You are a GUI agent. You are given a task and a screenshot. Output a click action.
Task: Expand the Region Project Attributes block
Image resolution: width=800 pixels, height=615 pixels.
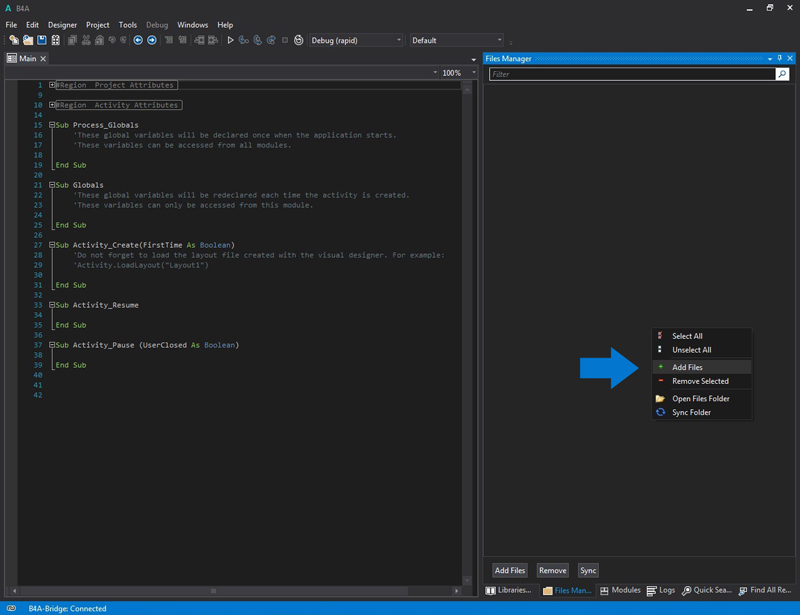point(52,85)
